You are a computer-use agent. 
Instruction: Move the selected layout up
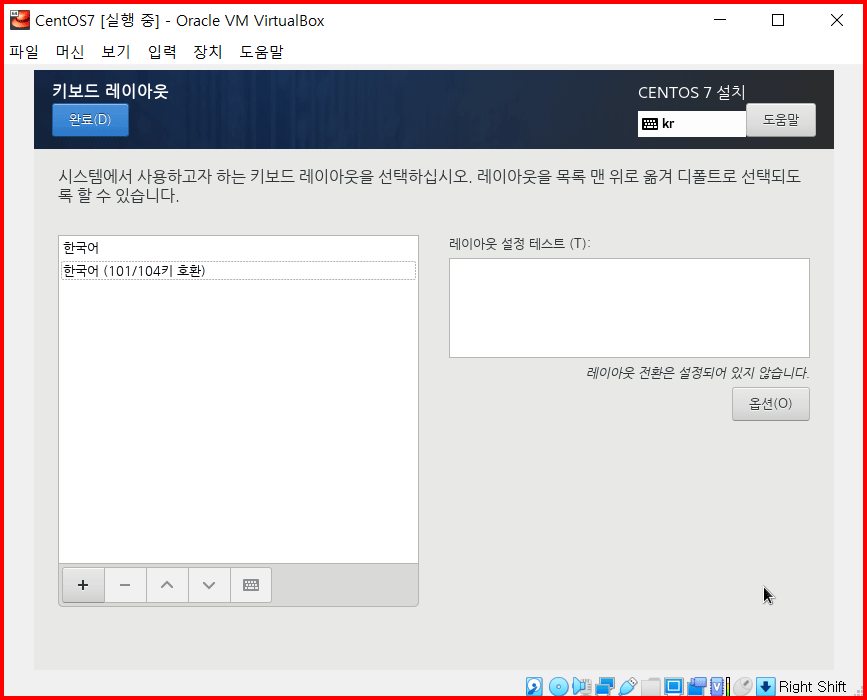[167, 585]
